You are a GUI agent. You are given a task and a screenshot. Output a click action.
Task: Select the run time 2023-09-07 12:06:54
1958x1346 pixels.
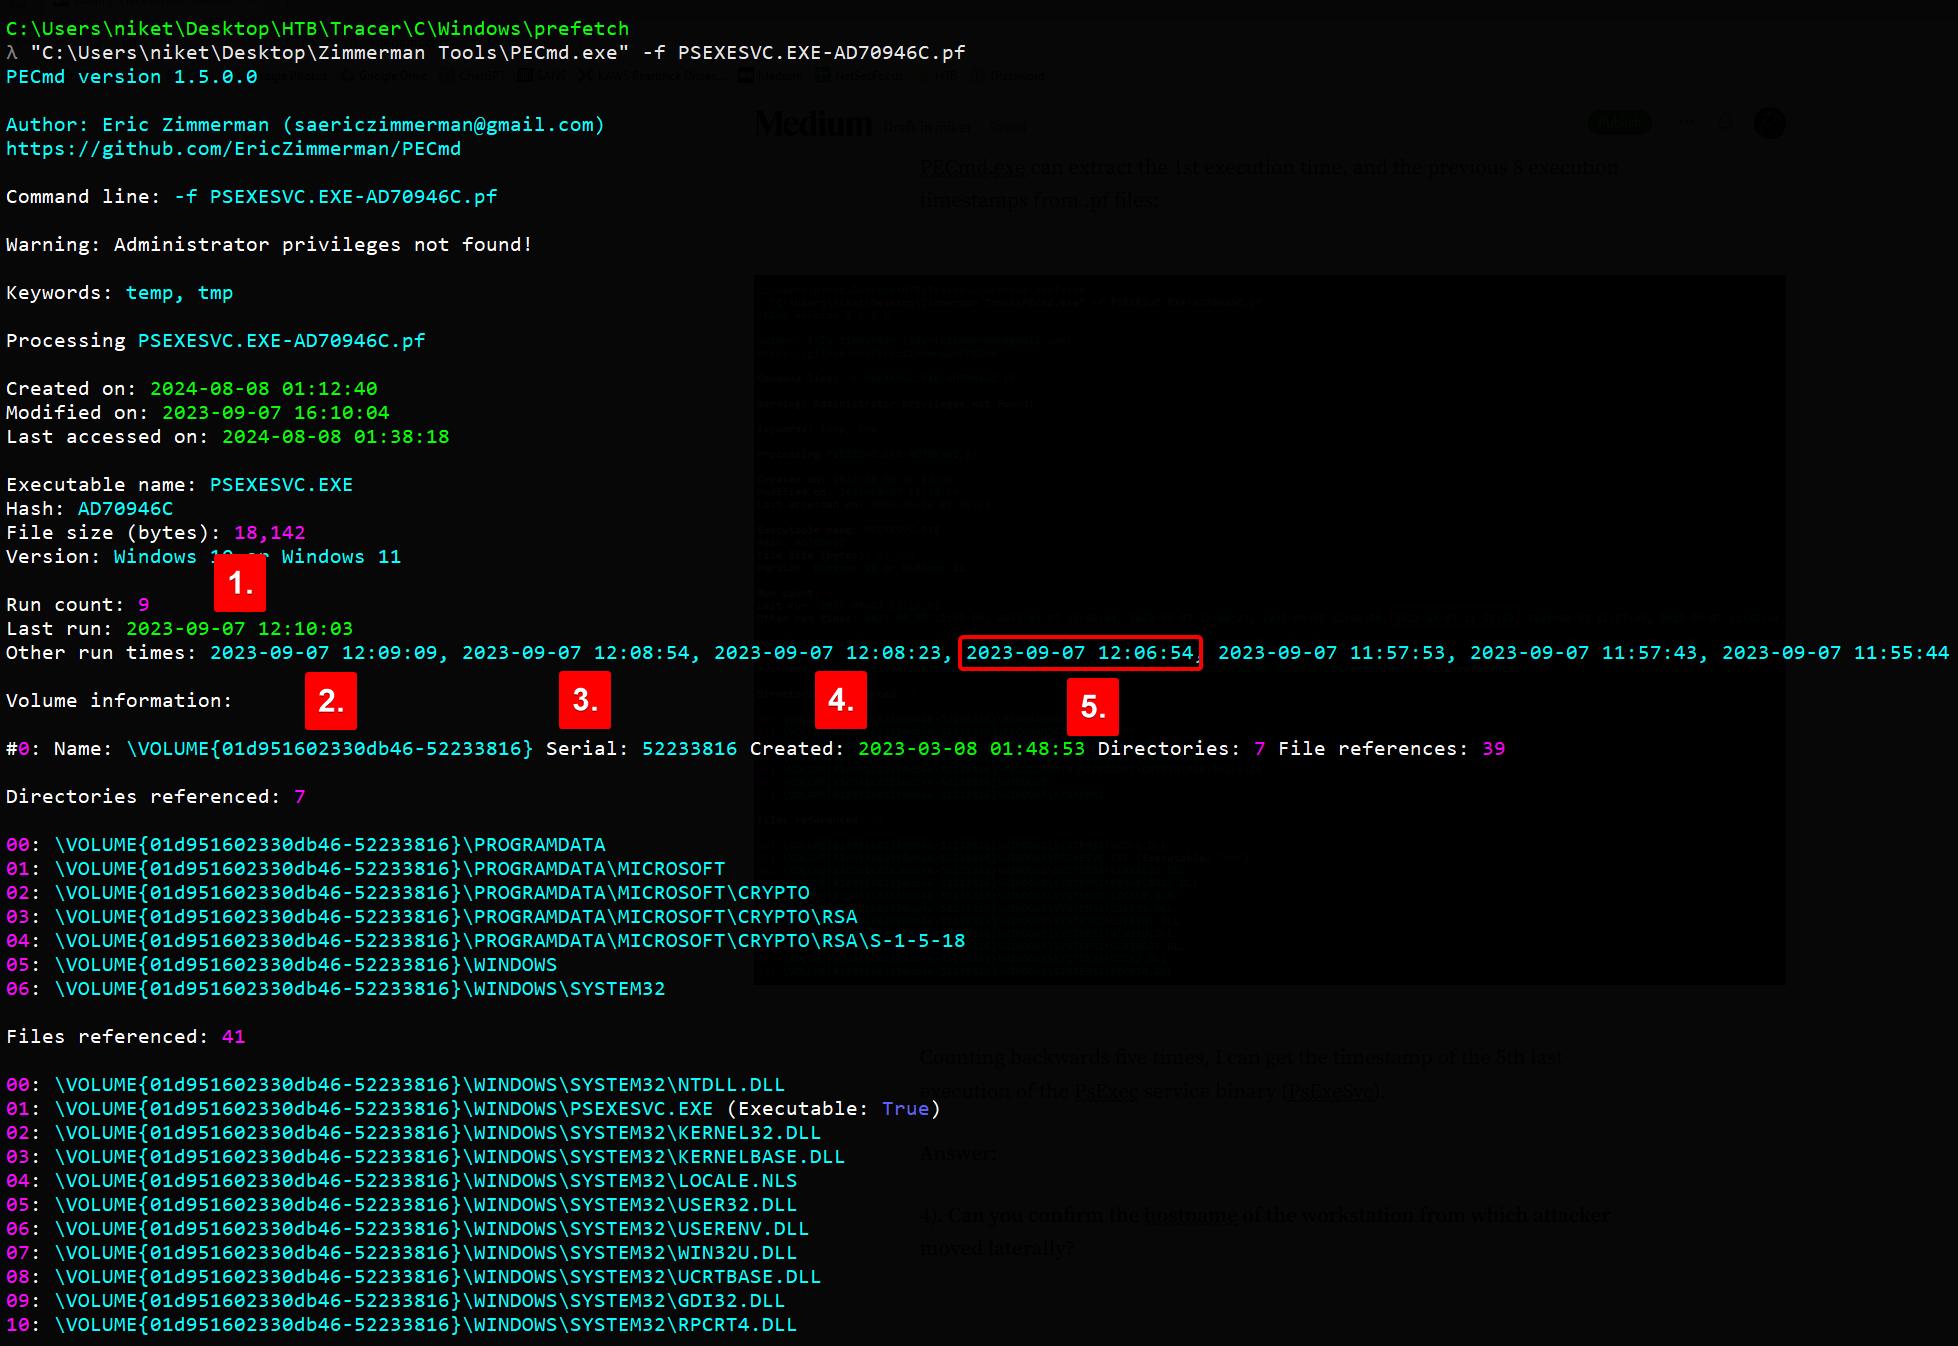tap(1079, 653)
